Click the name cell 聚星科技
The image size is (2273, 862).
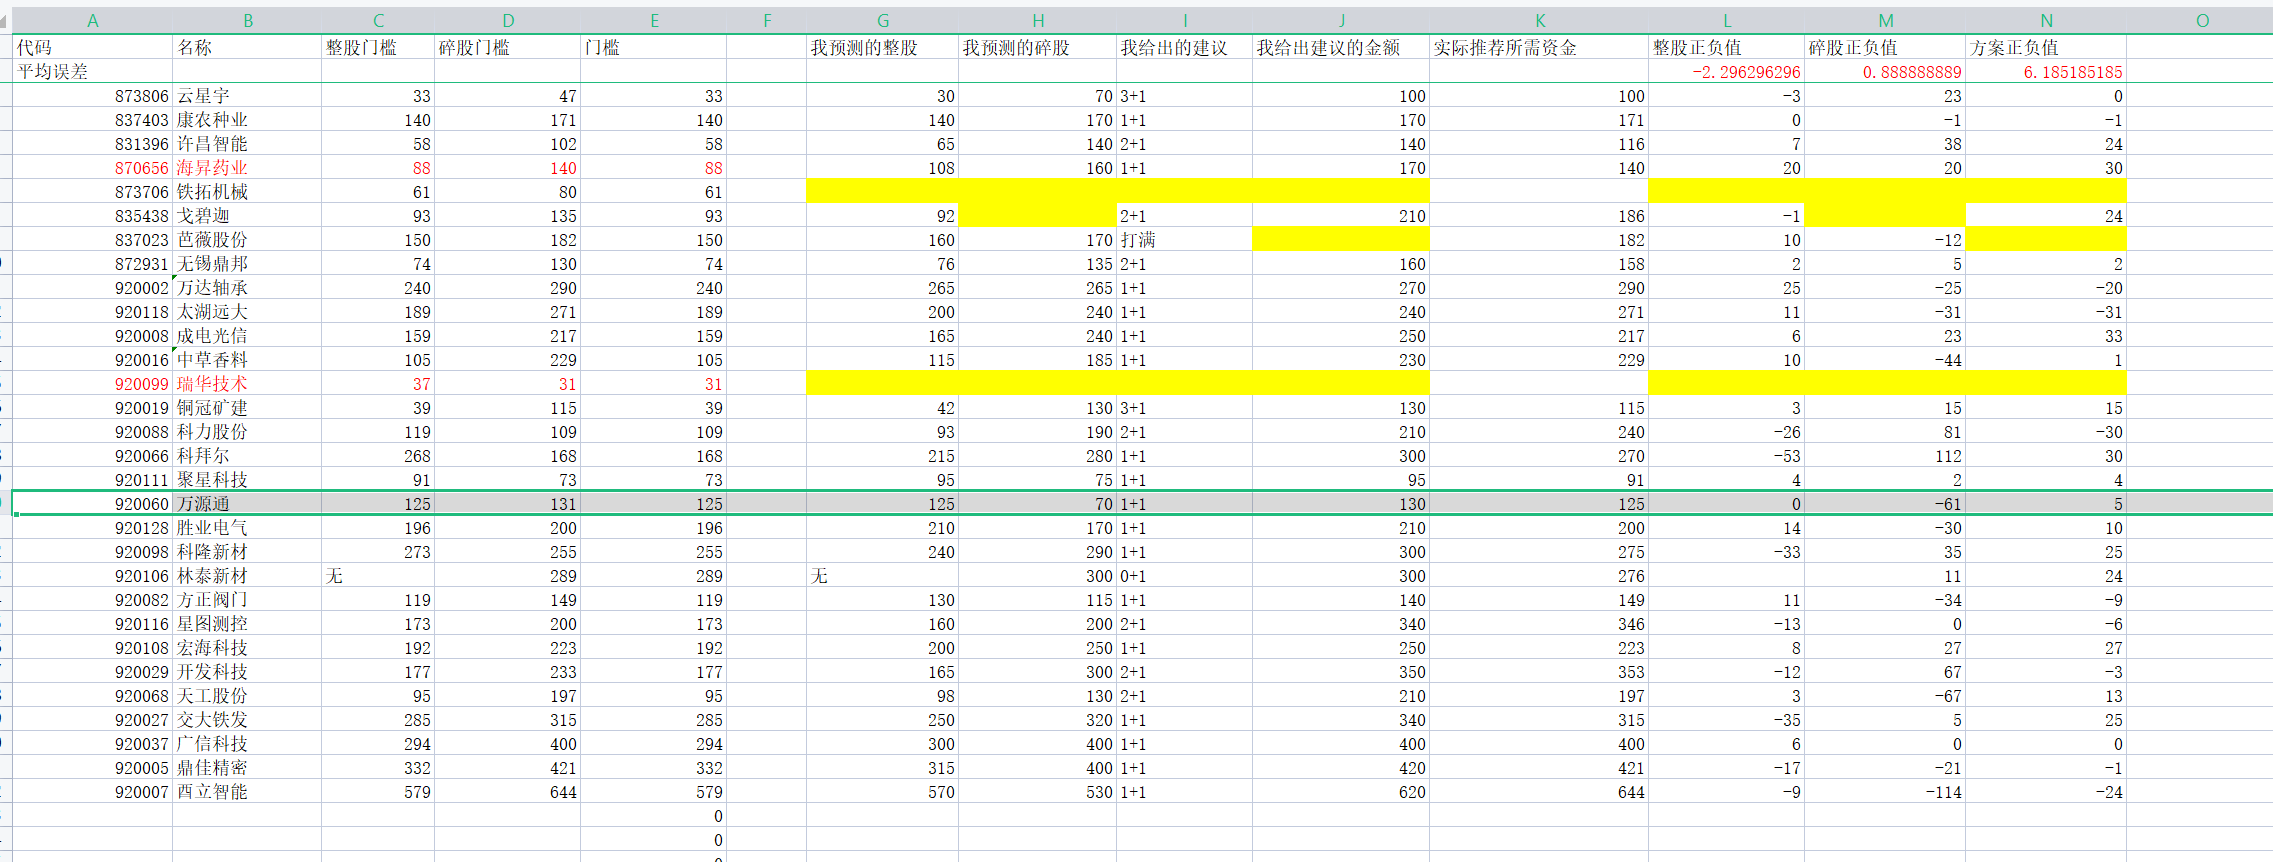coord(247,480)
